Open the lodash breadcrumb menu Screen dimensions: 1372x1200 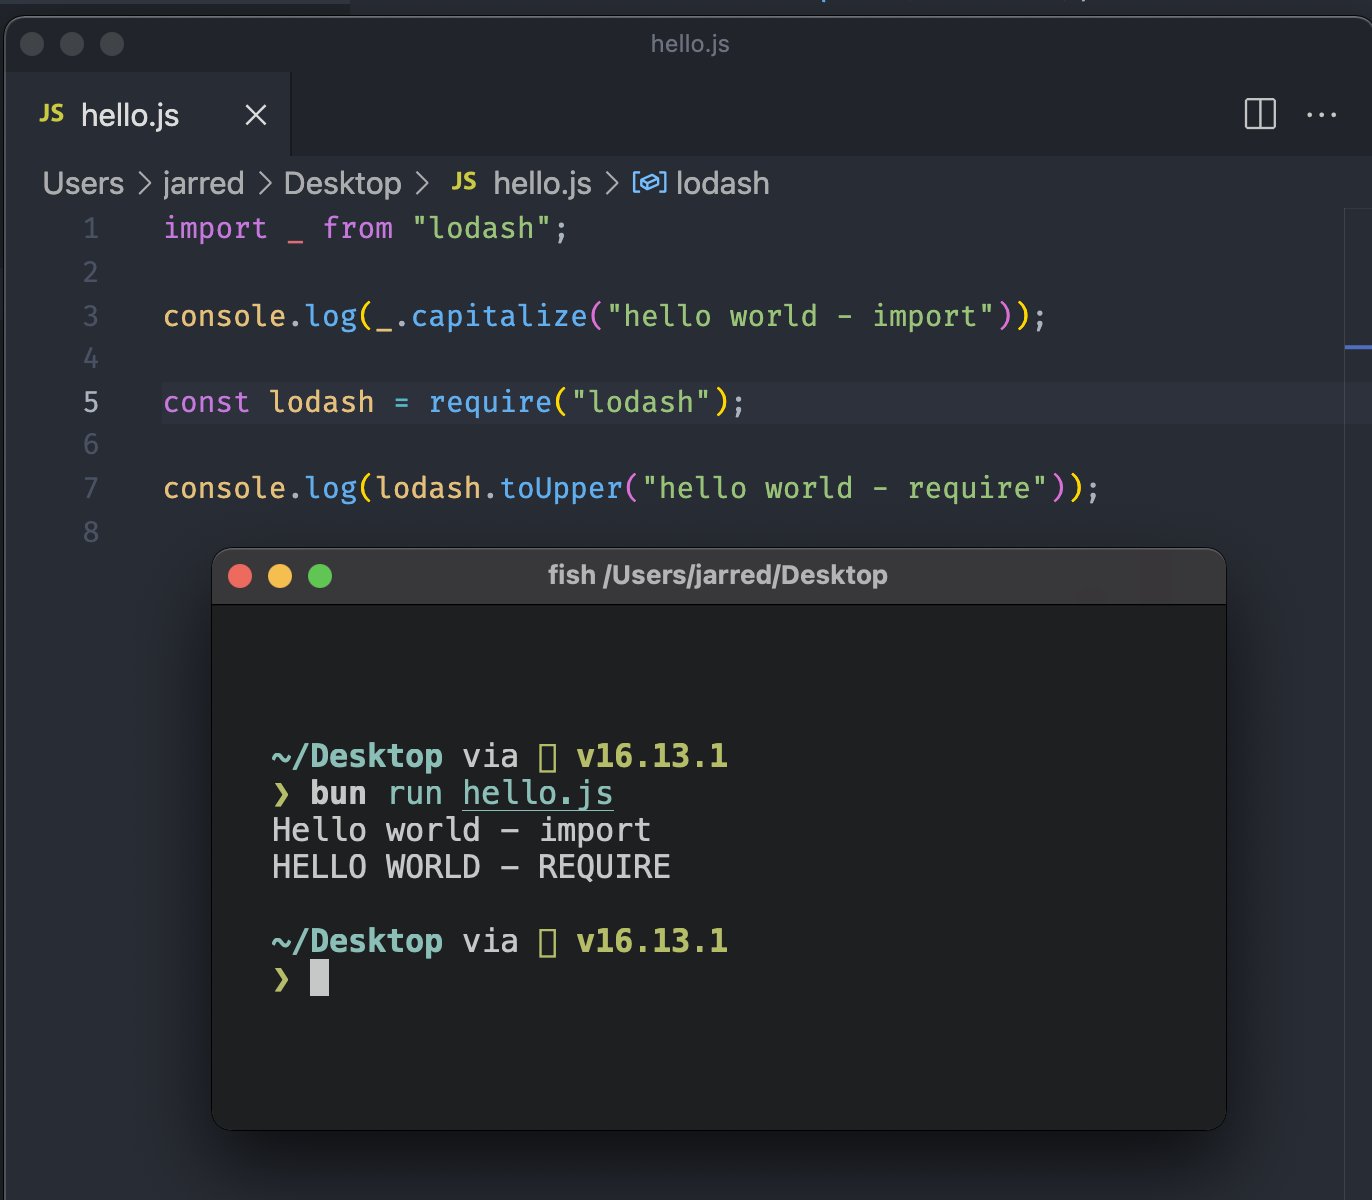pyautogui.click(x=723, y=182)
